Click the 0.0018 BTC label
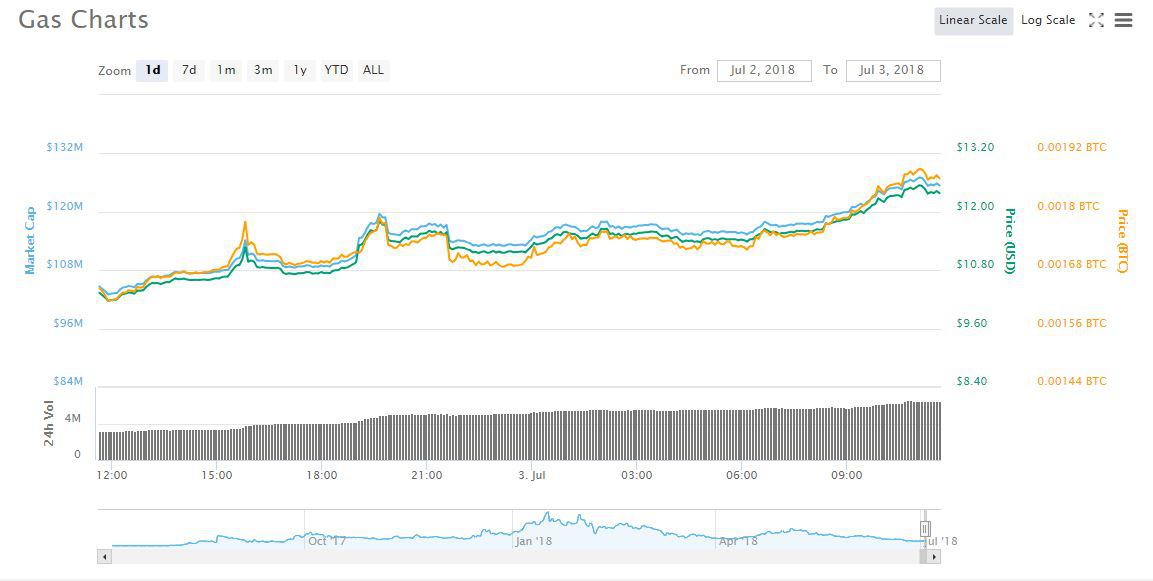 pyautogui.click(x=1068, y=206)
